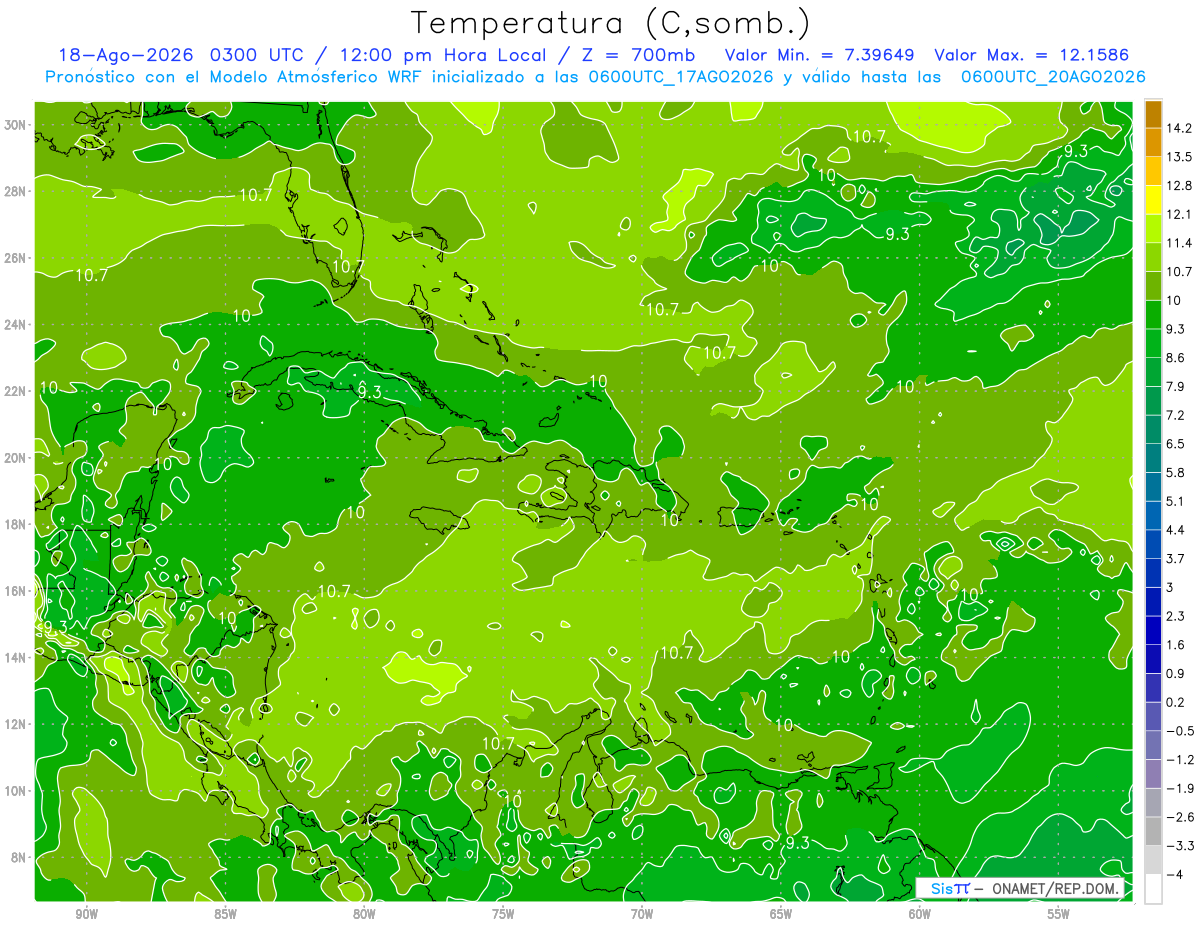This screenshot has height=927, width=1200.
Task: Click the '-0.5' colorbar label
Action: click(x=1179, y=731)
